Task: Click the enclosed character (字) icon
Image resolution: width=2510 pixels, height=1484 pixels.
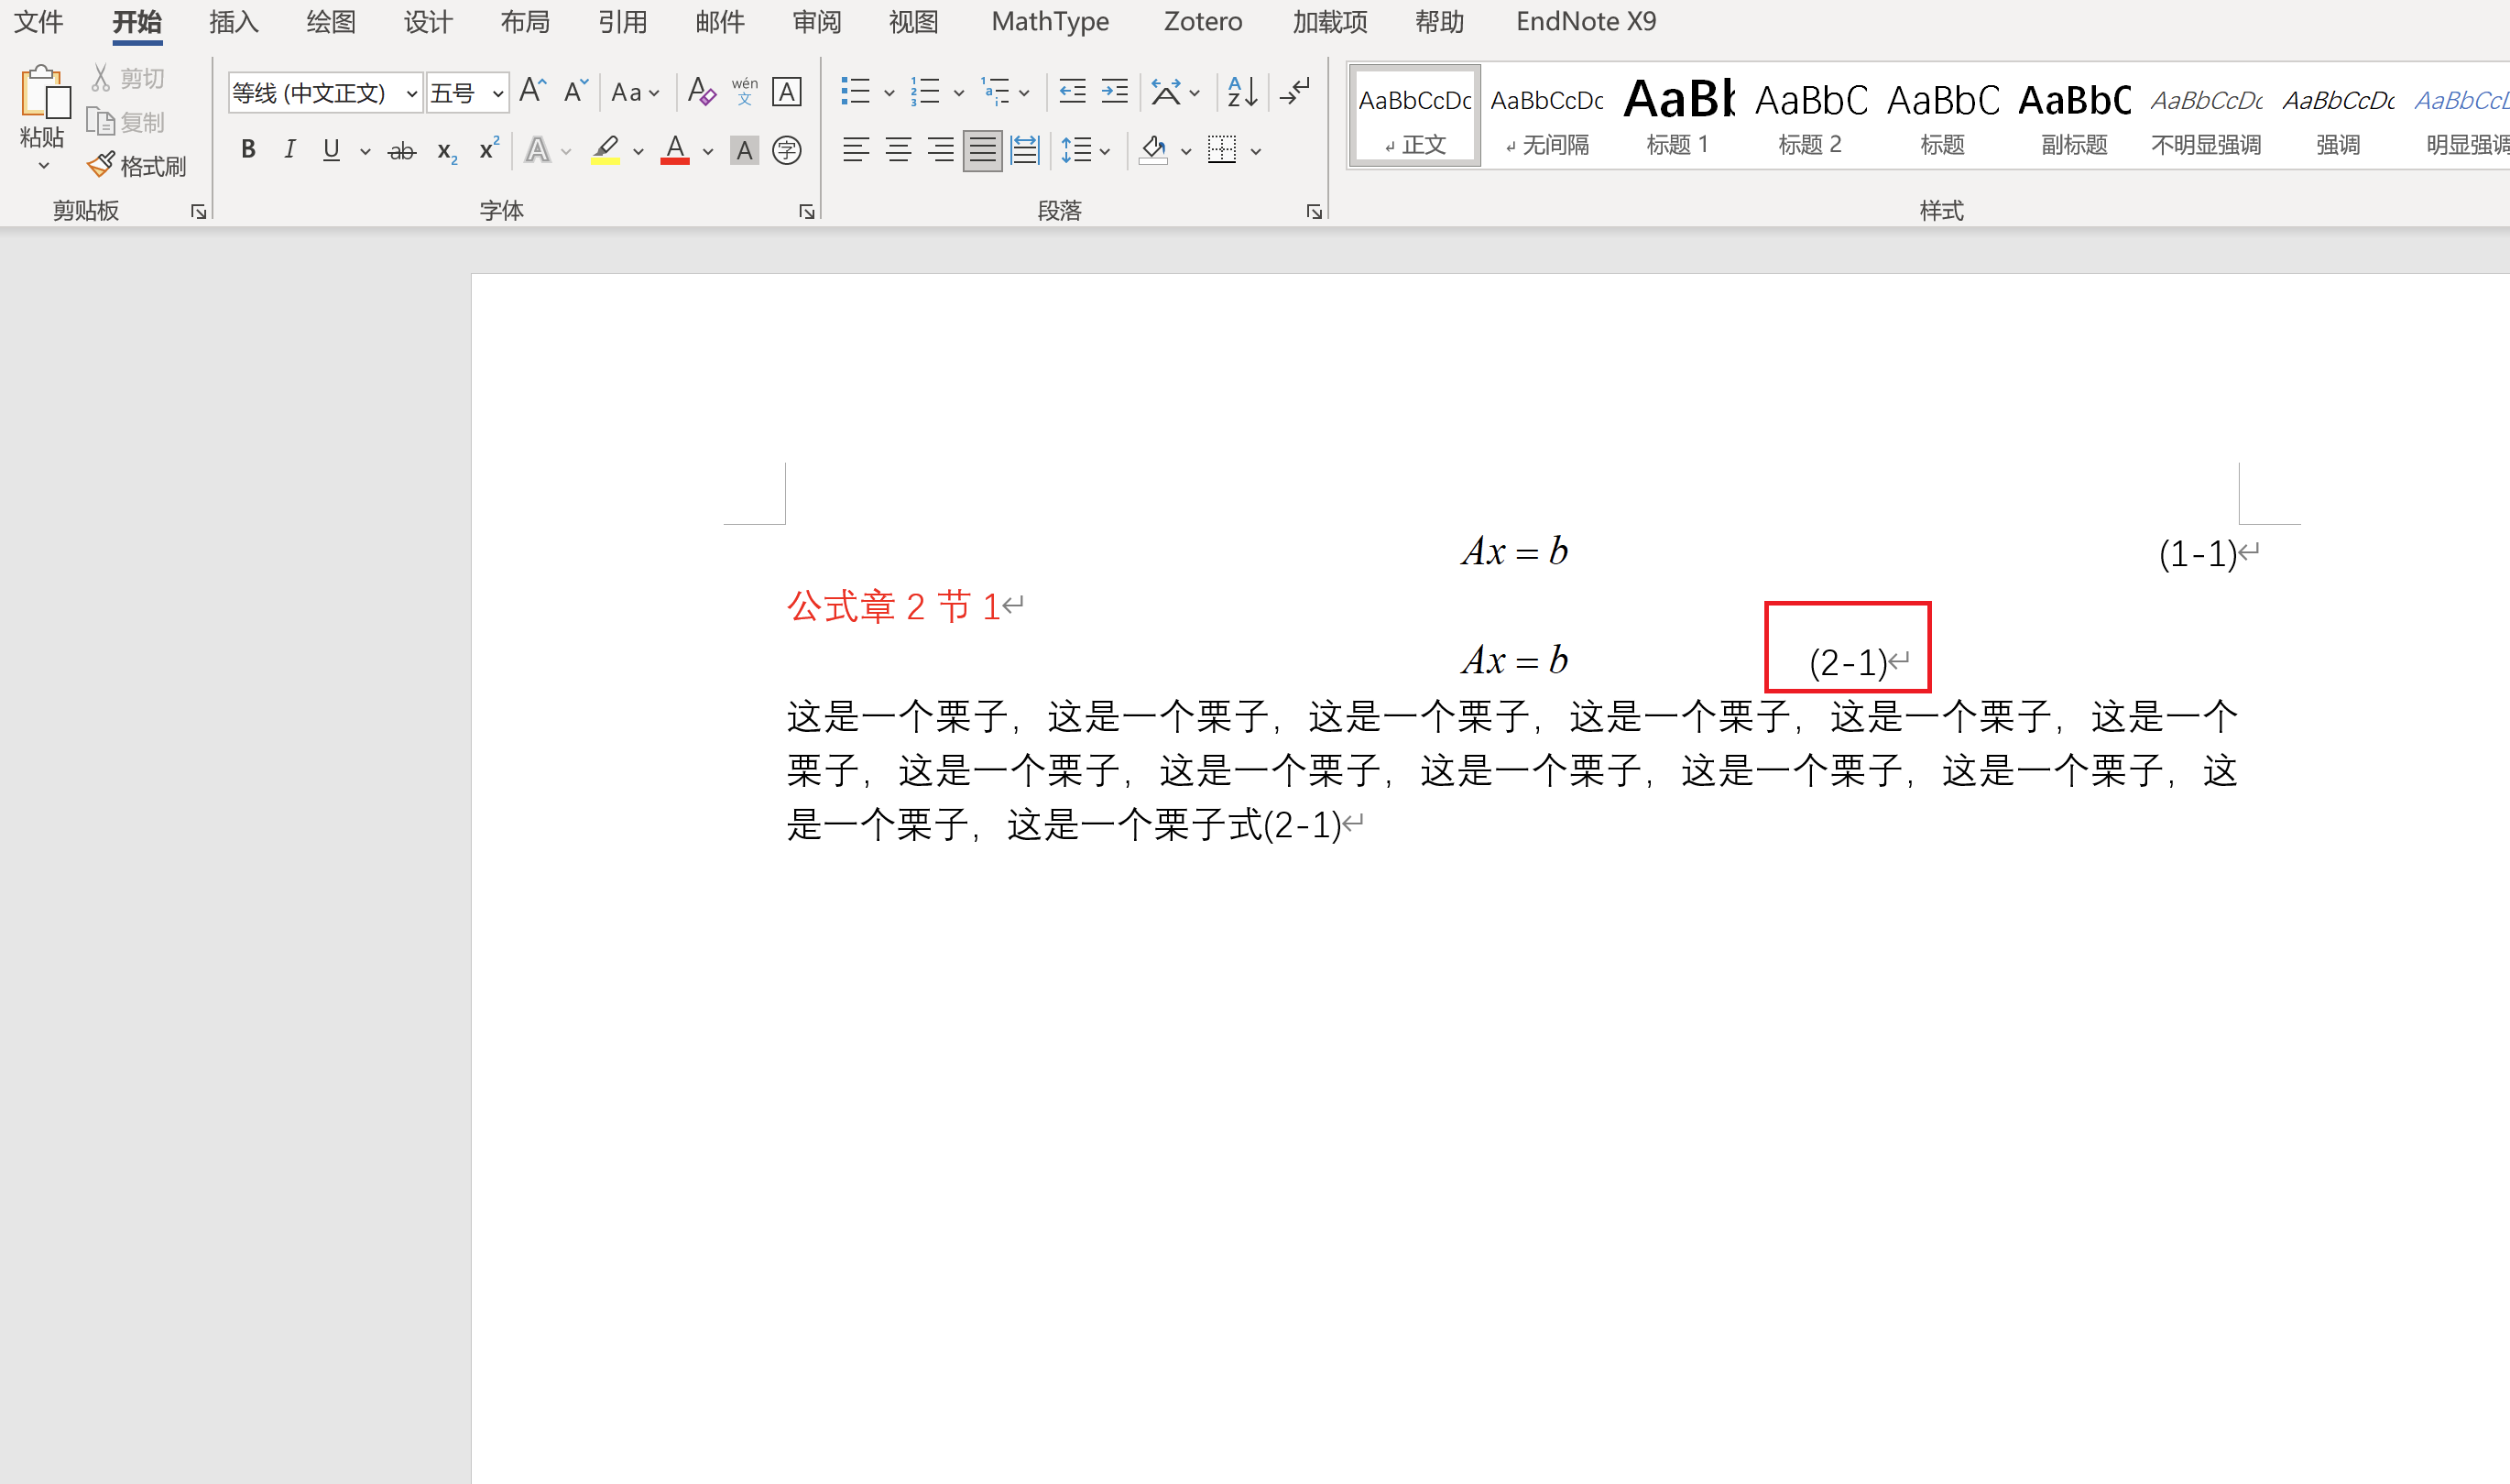Action: click(787, 151)
